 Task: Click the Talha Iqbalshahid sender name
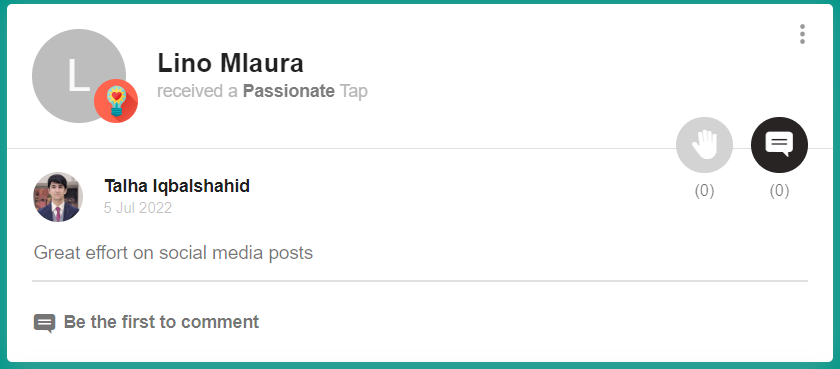pyautogui.click(x=177, y=186)
